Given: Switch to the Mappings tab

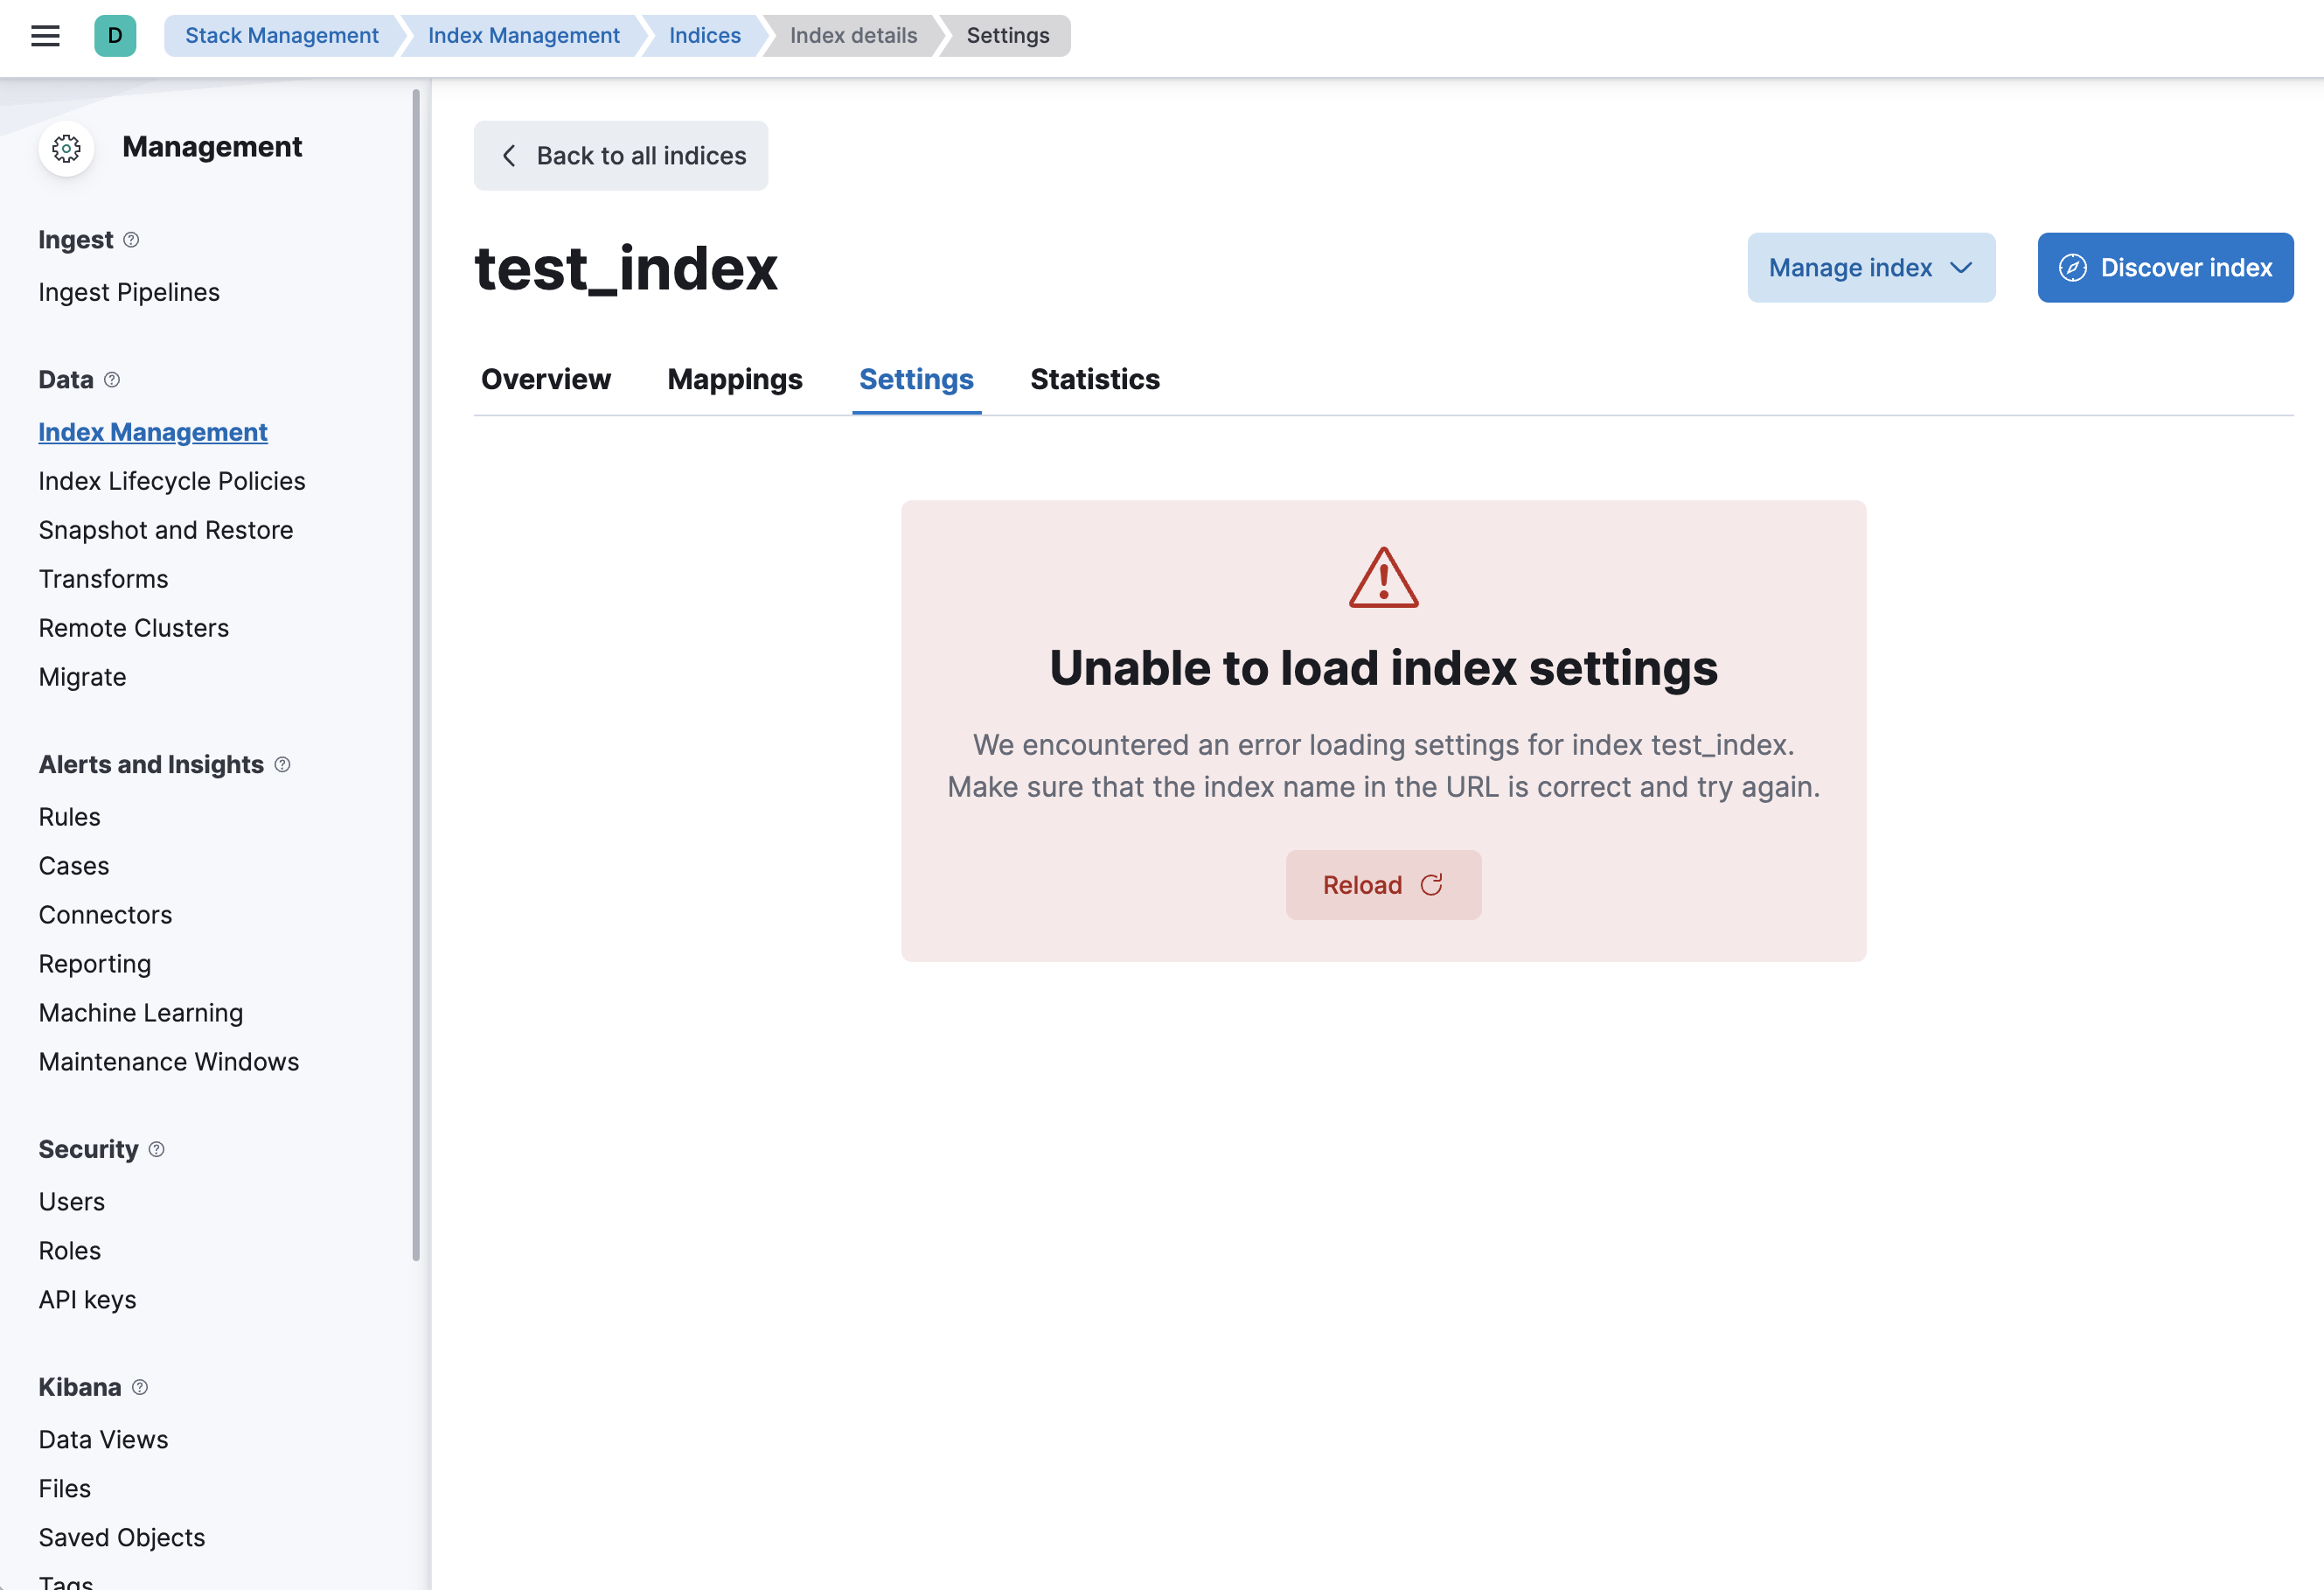Looking at the screenshot, I should [734, 378].
